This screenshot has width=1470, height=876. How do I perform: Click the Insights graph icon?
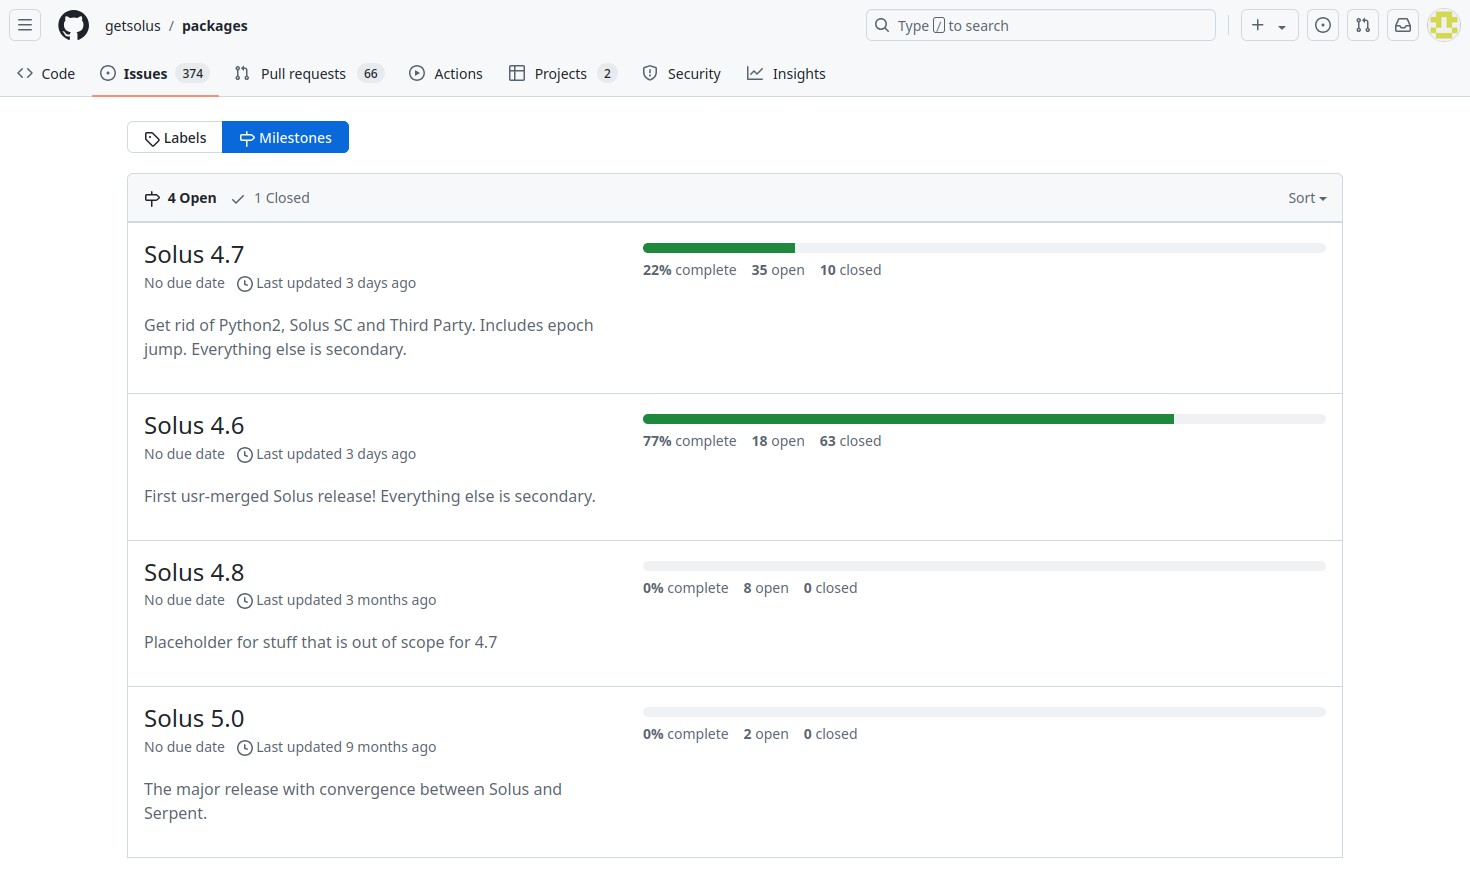point(755,73)
